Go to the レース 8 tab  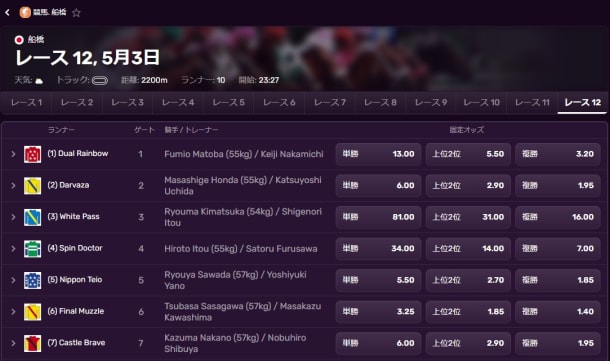coord(380,103)
